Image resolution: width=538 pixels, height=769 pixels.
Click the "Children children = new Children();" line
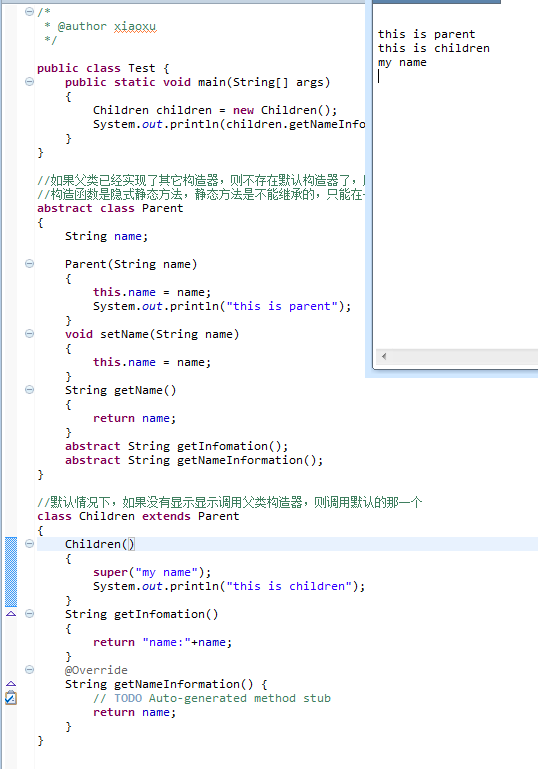[x=215, y=110]
